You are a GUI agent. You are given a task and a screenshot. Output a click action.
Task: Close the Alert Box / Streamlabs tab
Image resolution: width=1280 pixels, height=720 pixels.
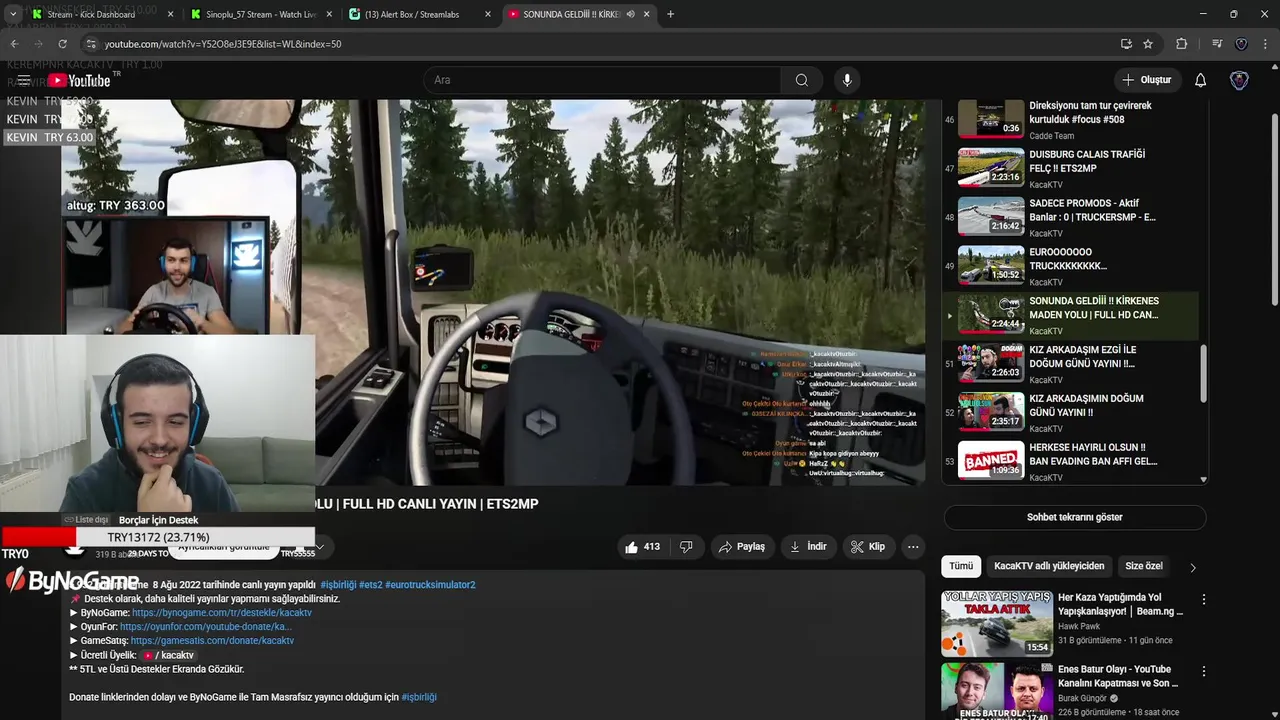tap(488, 14)
